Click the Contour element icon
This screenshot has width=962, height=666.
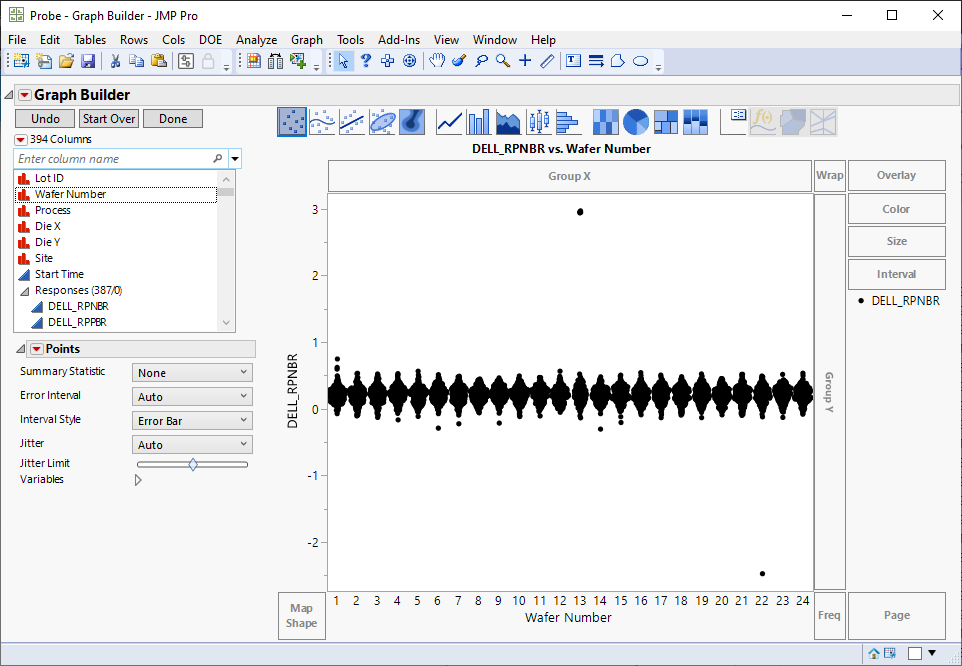(412, 122)
